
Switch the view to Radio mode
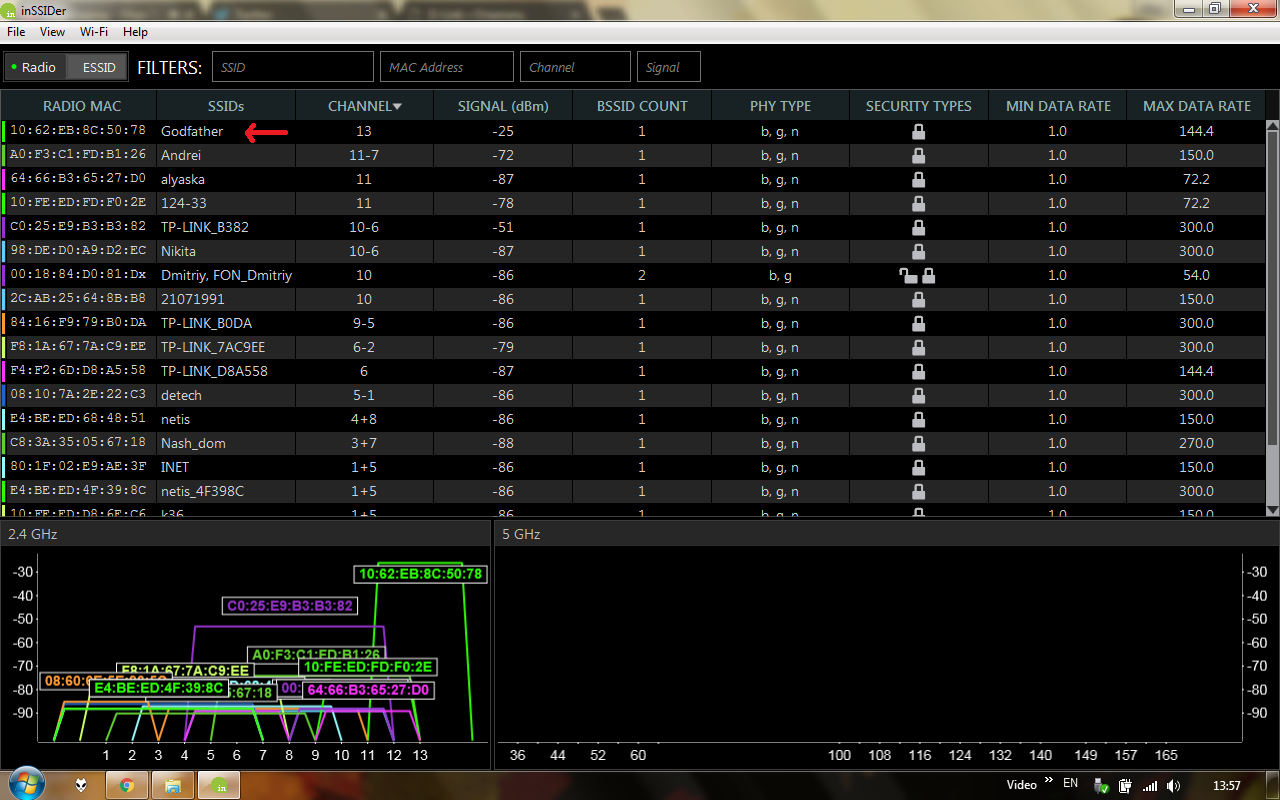(x=36, y=67)
